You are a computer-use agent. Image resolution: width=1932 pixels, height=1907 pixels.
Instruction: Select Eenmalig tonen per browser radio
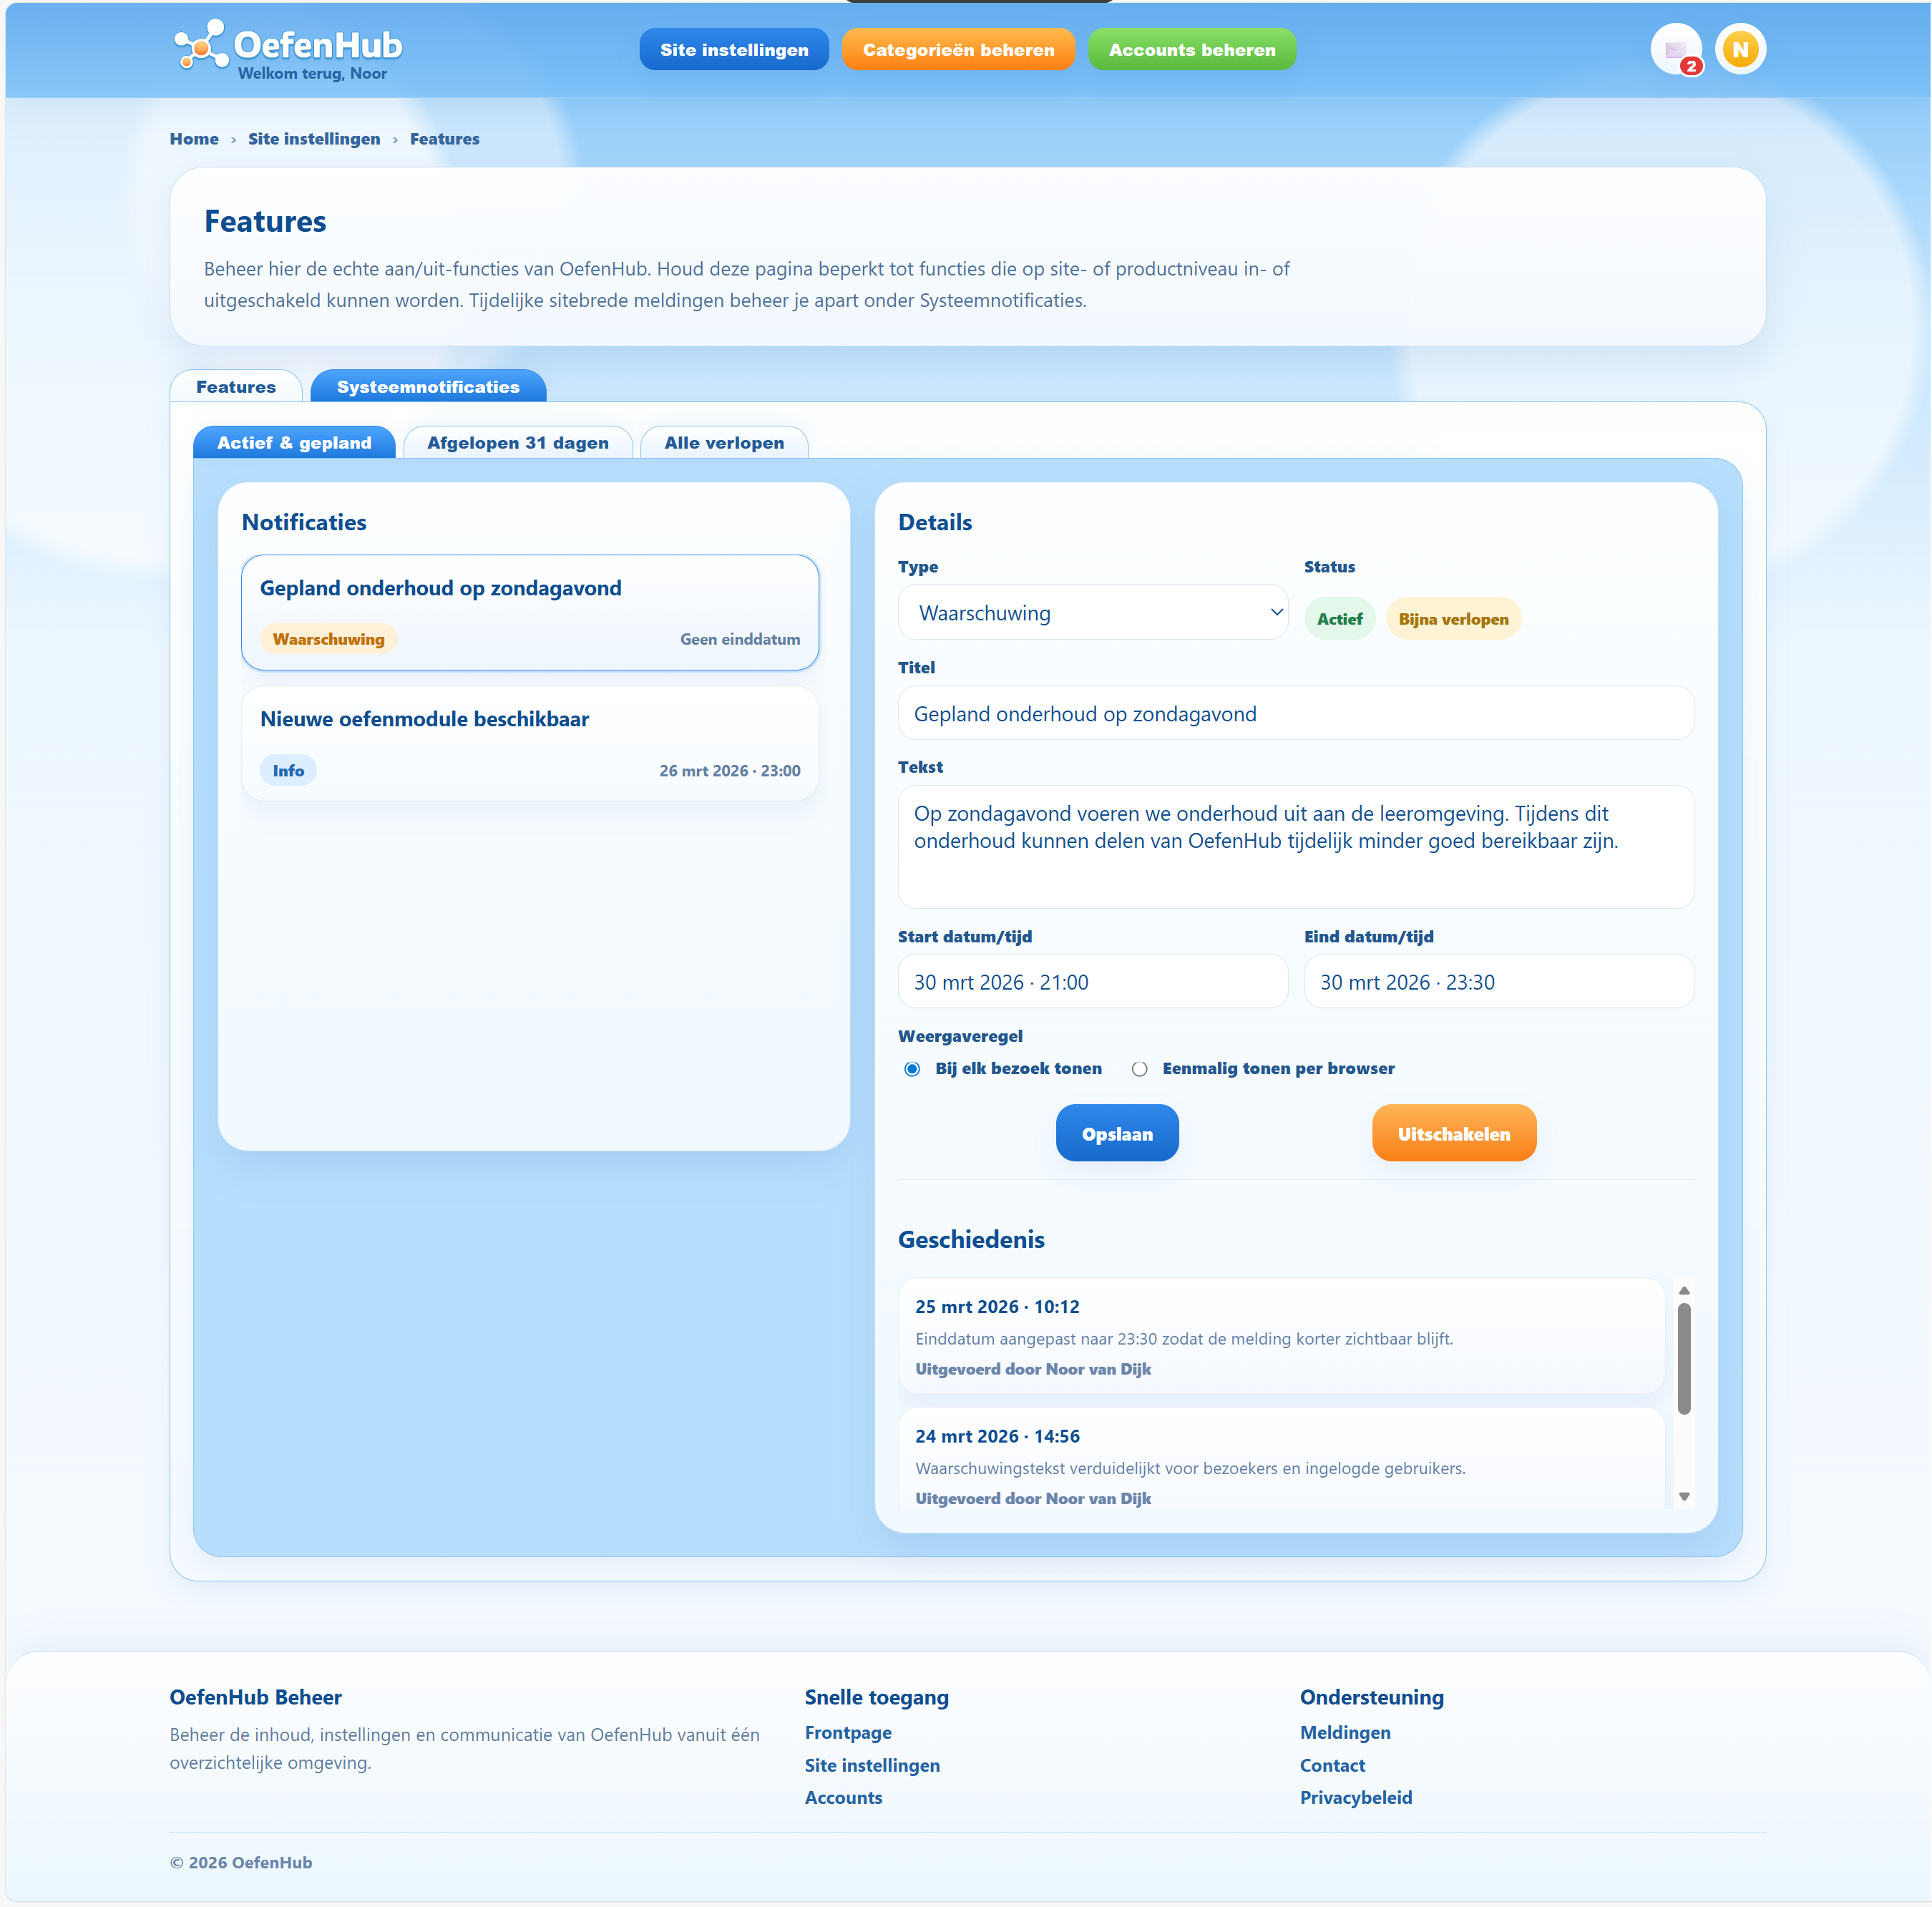[x=1139, y=1068]
